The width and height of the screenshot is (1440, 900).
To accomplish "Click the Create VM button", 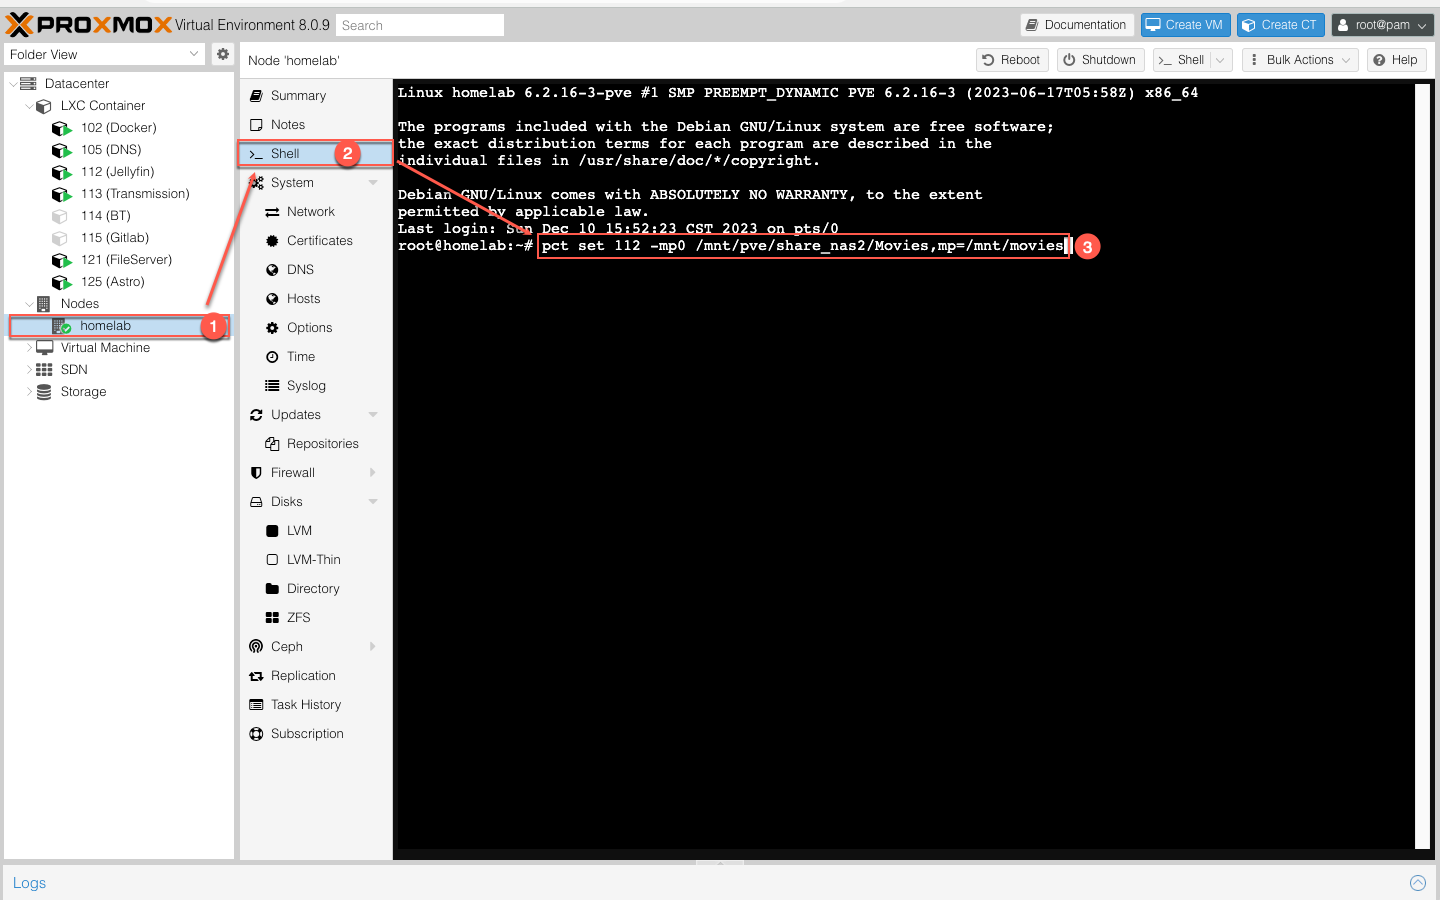I will (1184, 25).
